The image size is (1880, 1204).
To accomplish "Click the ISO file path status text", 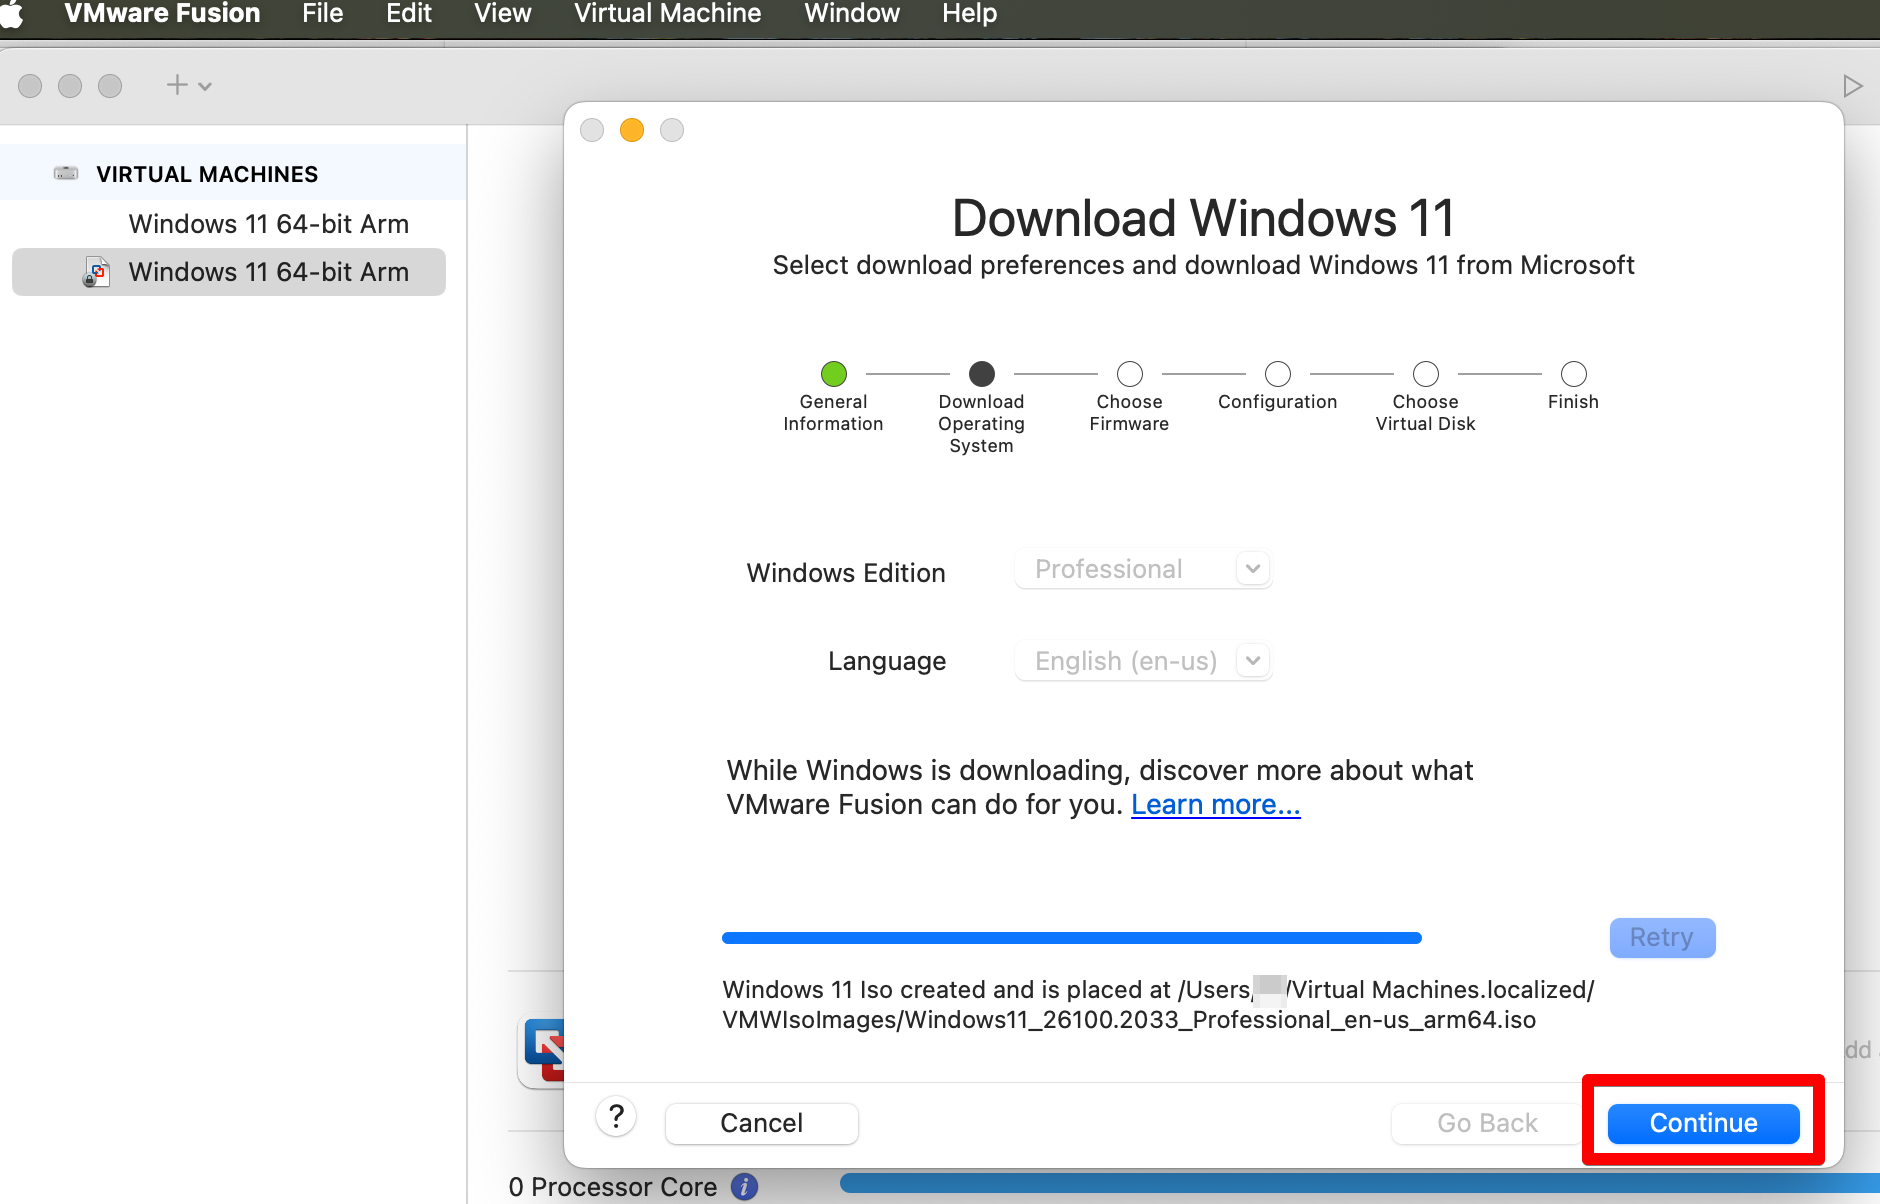I will pyautogui.click(x=1158, y=1004).
